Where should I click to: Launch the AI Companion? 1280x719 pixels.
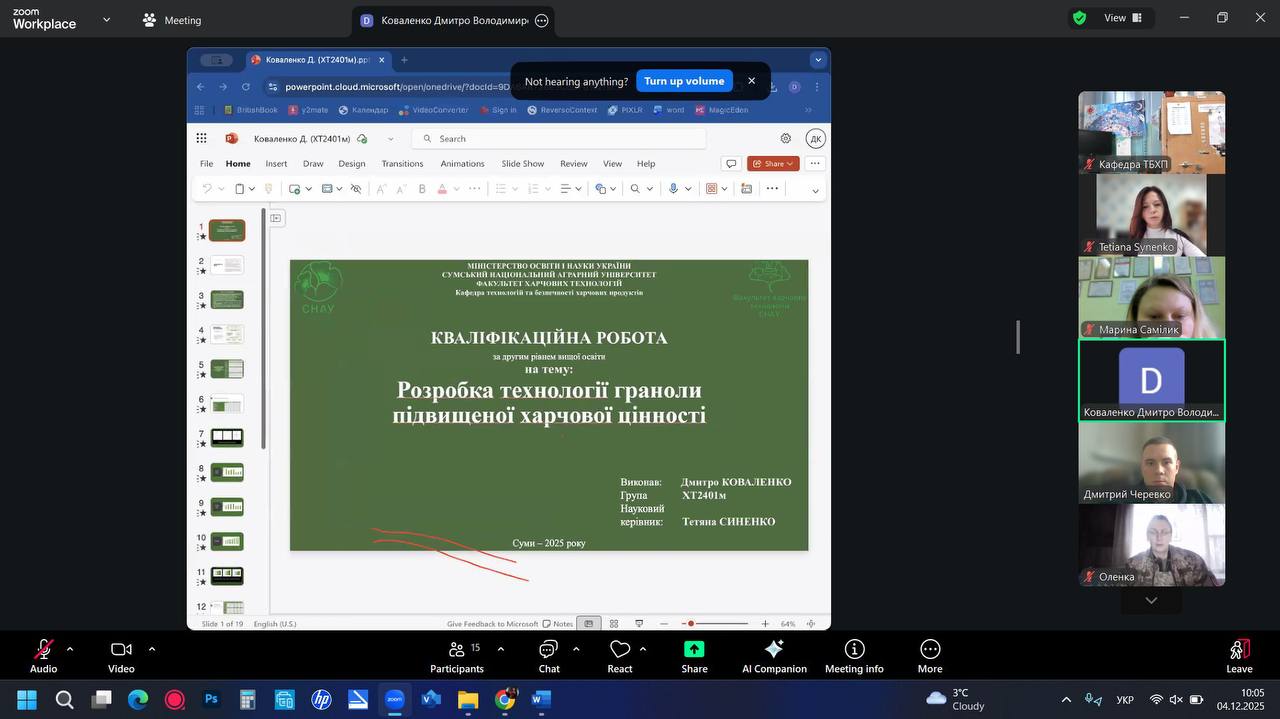pos(774,656)
